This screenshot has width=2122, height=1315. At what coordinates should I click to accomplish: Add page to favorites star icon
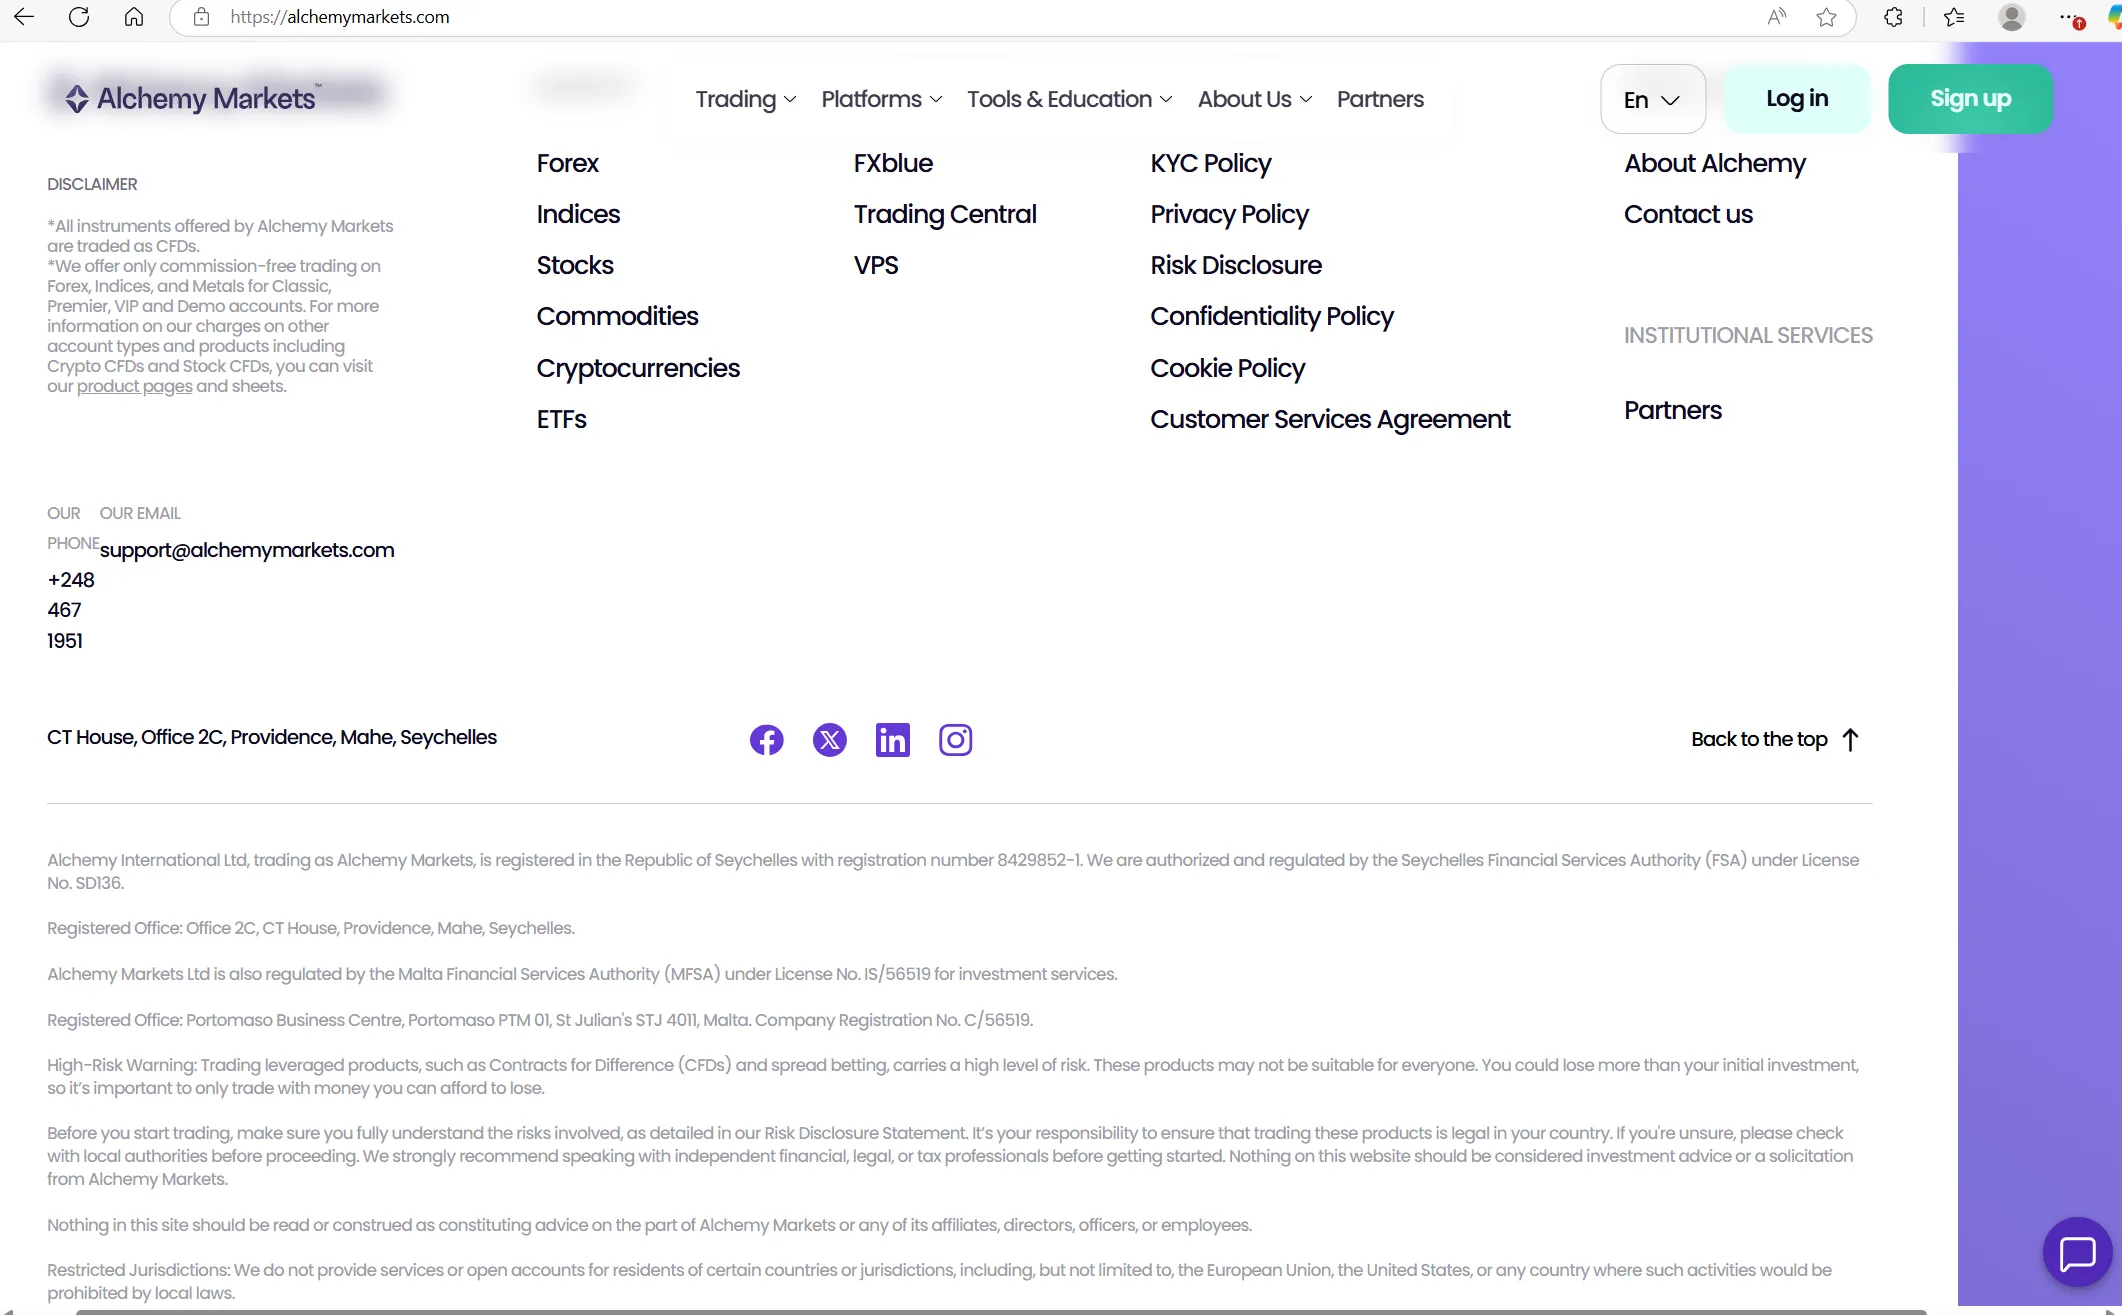[1827, 17]
